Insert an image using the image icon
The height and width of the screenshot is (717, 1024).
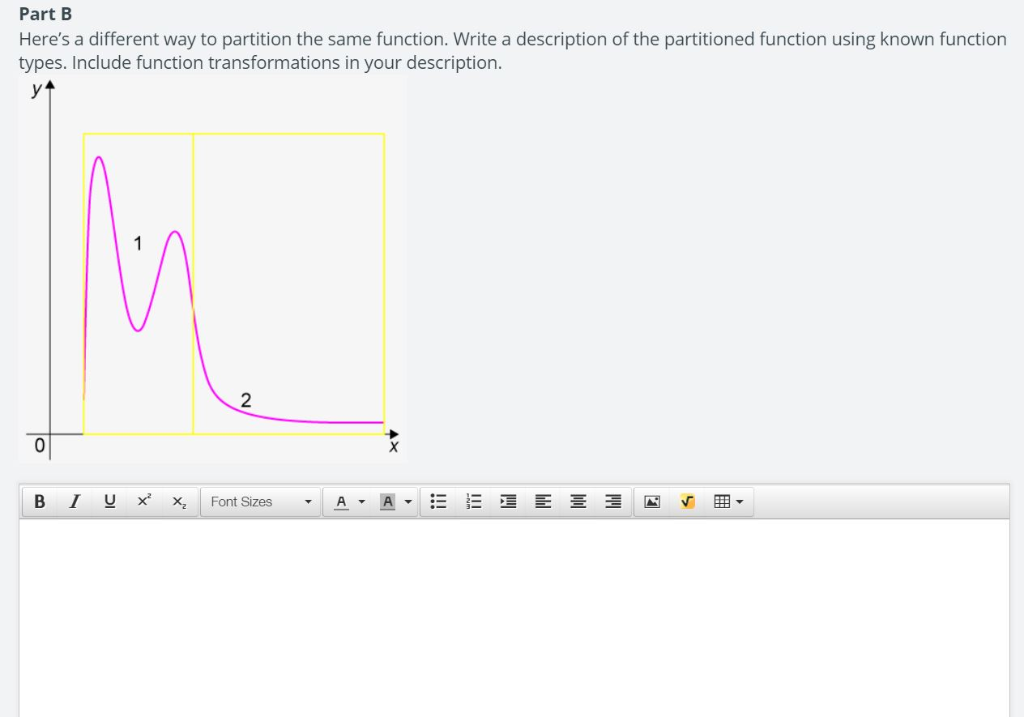tap(652, 501)
